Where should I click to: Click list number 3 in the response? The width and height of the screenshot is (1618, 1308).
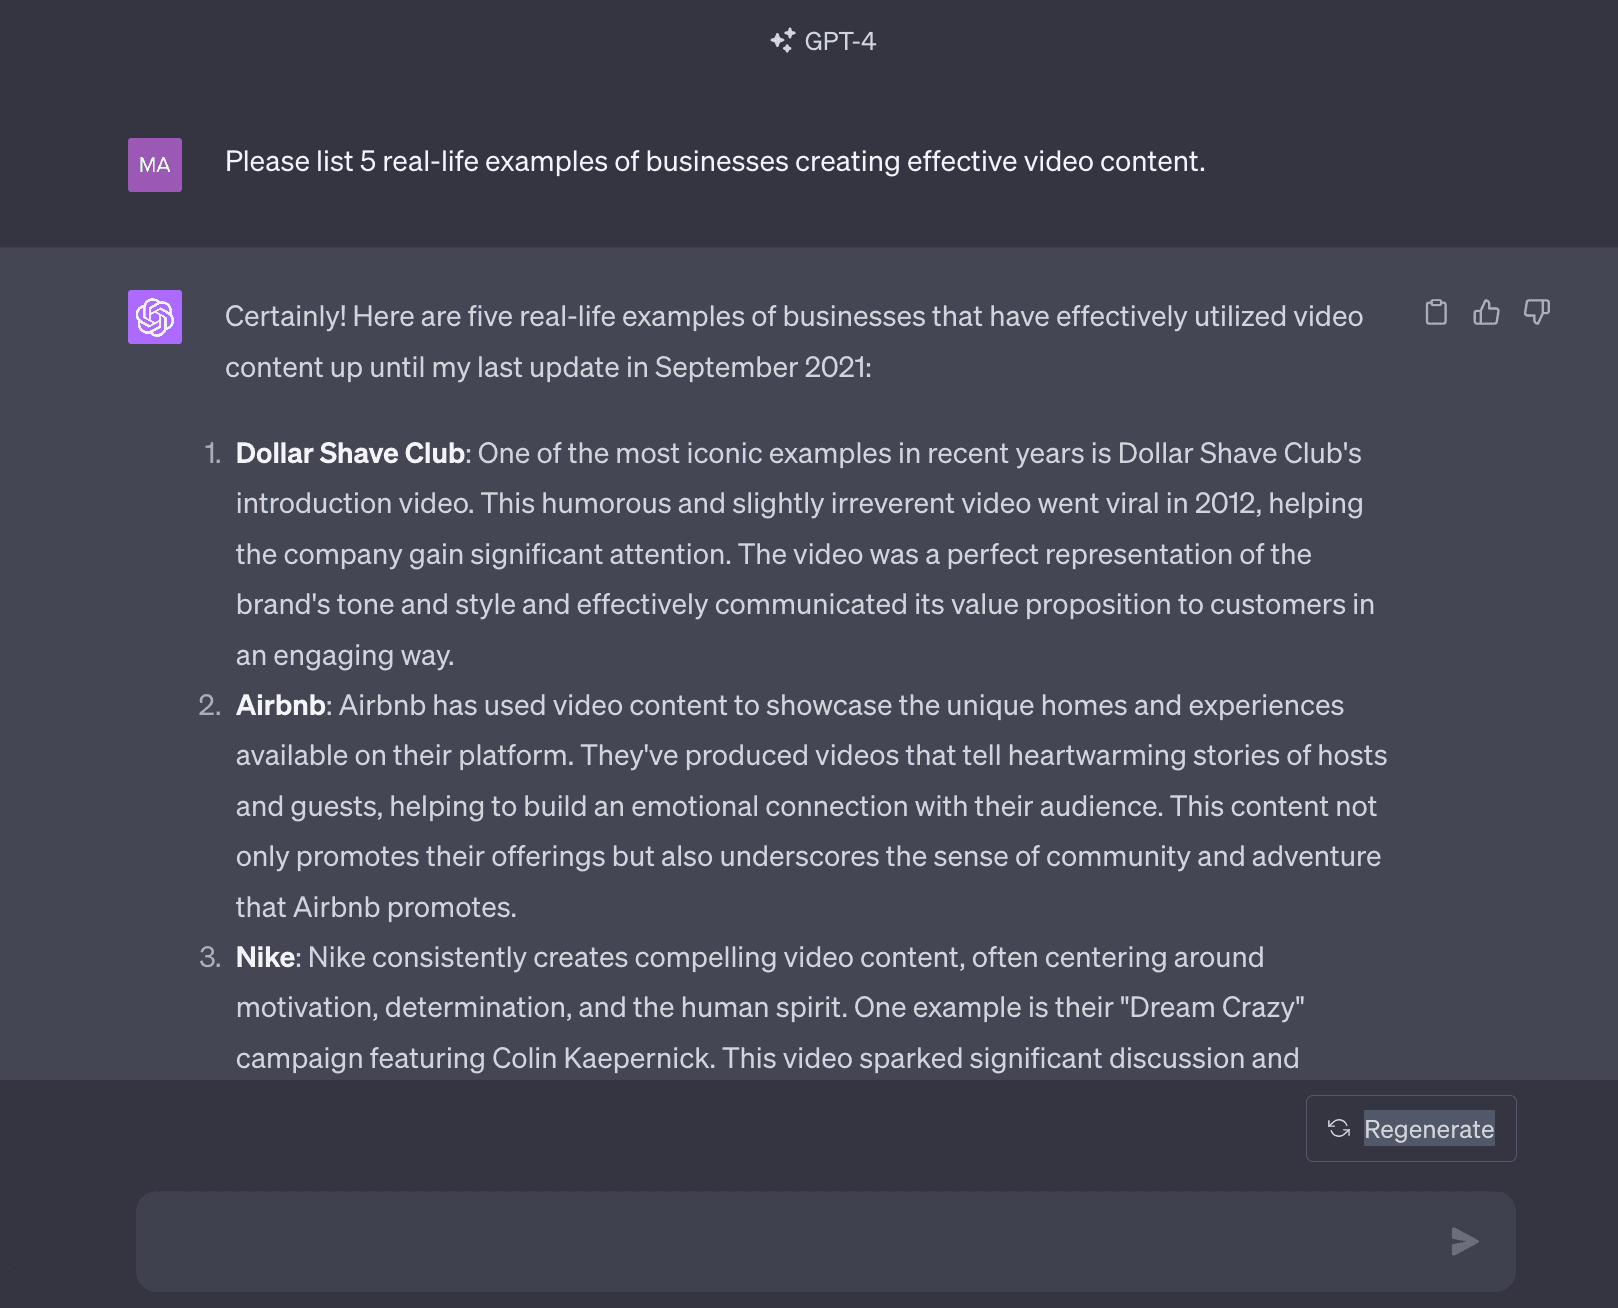pos(210,957)
